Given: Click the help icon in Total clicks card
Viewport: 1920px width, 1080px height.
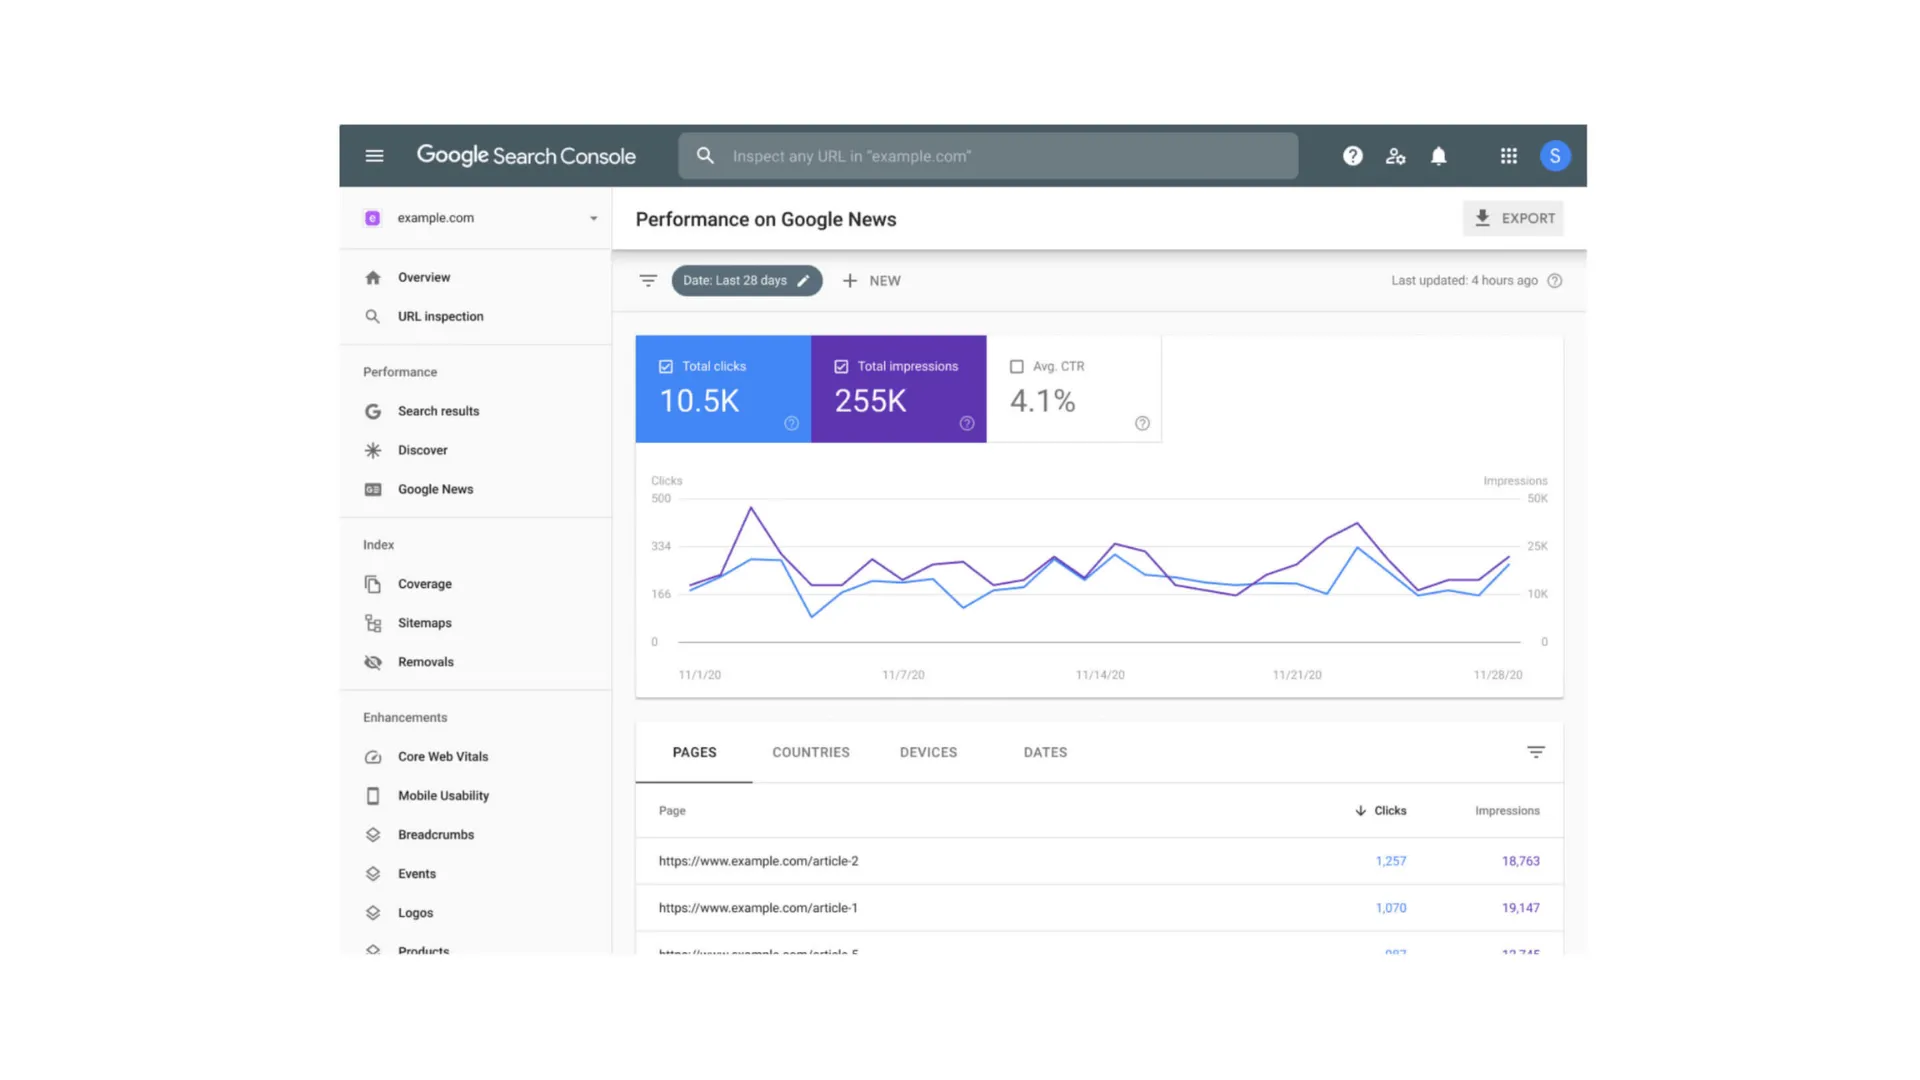Looking at the screenshot, I should 791,424.
